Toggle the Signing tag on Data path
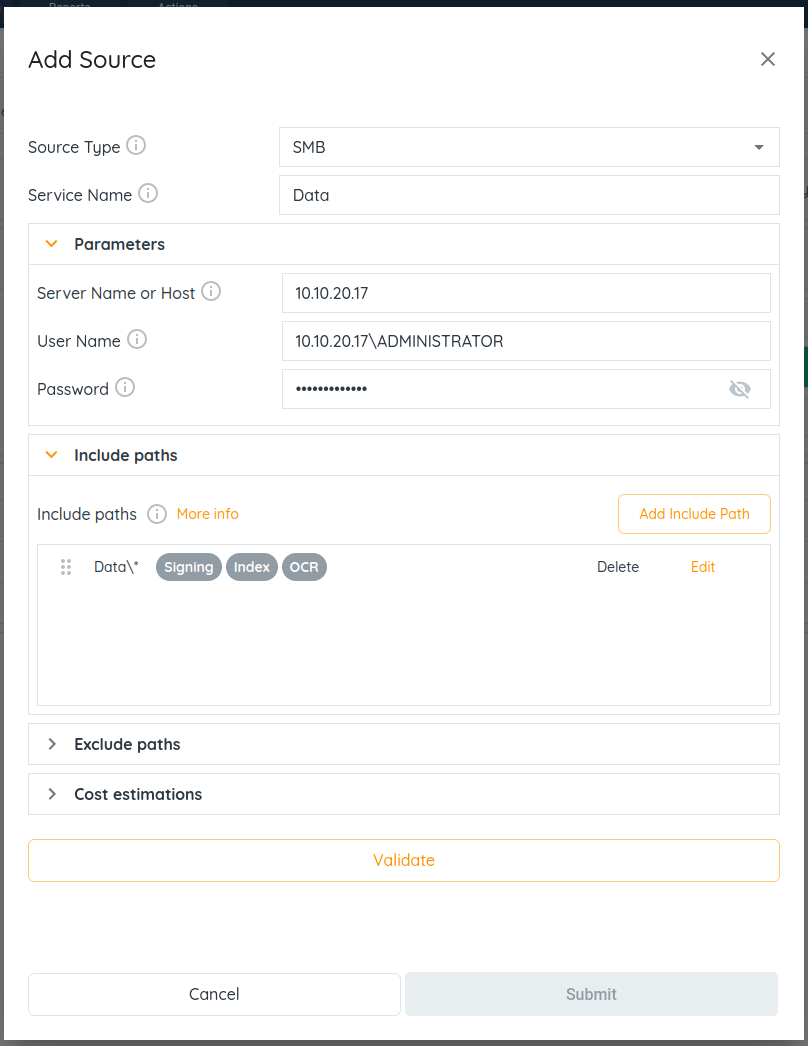This screenshot has width=808, height=1046. [x=189, y=567]
